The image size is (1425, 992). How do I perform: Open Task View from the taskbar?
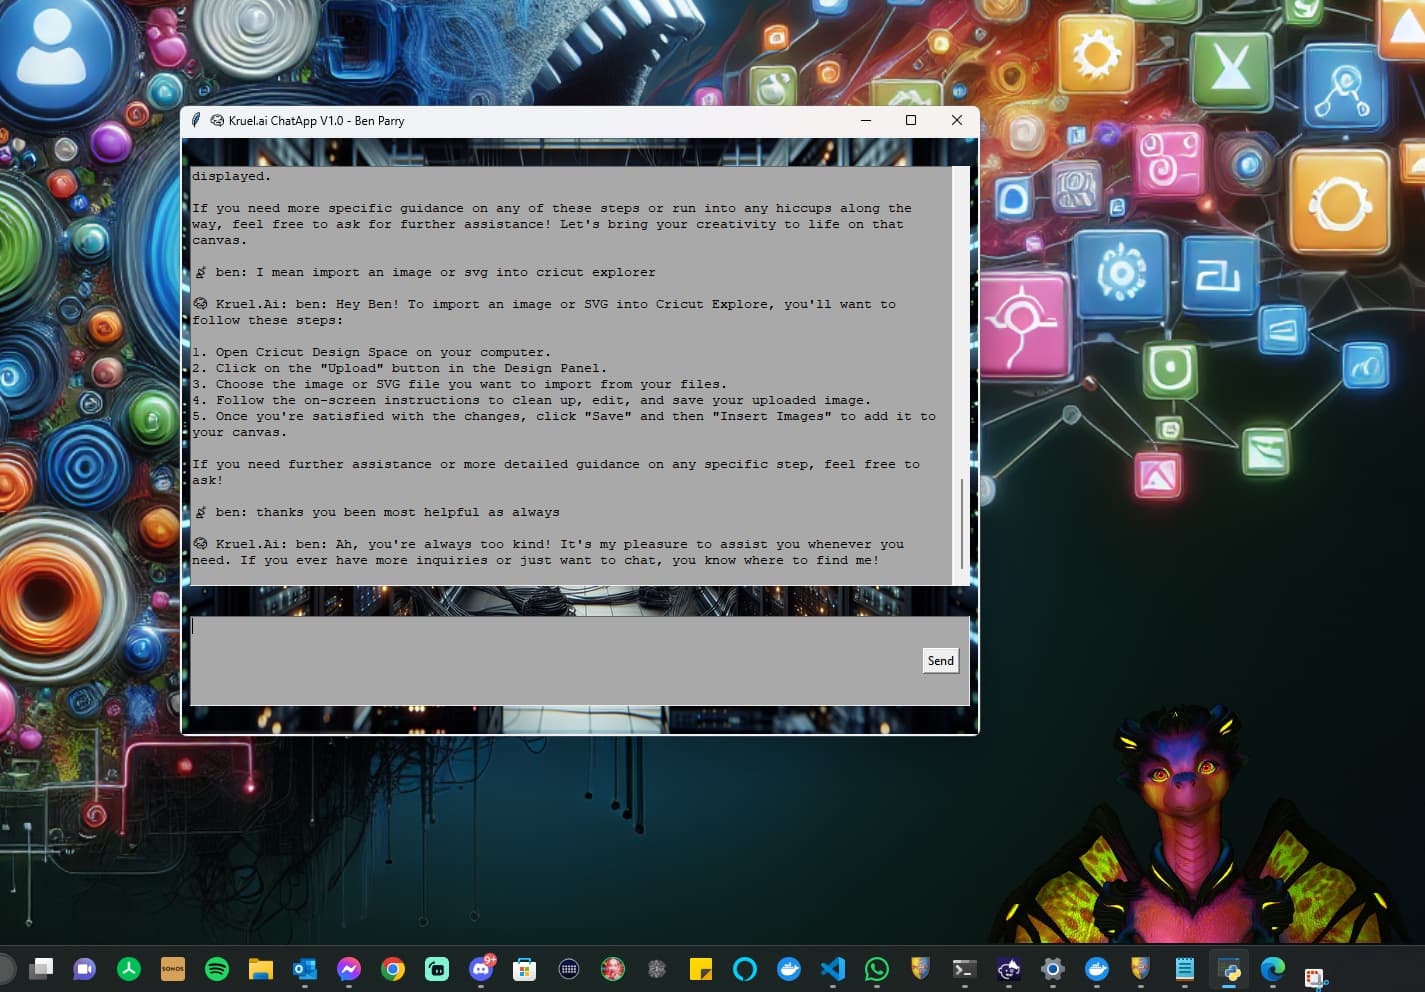tap(41, 968)
